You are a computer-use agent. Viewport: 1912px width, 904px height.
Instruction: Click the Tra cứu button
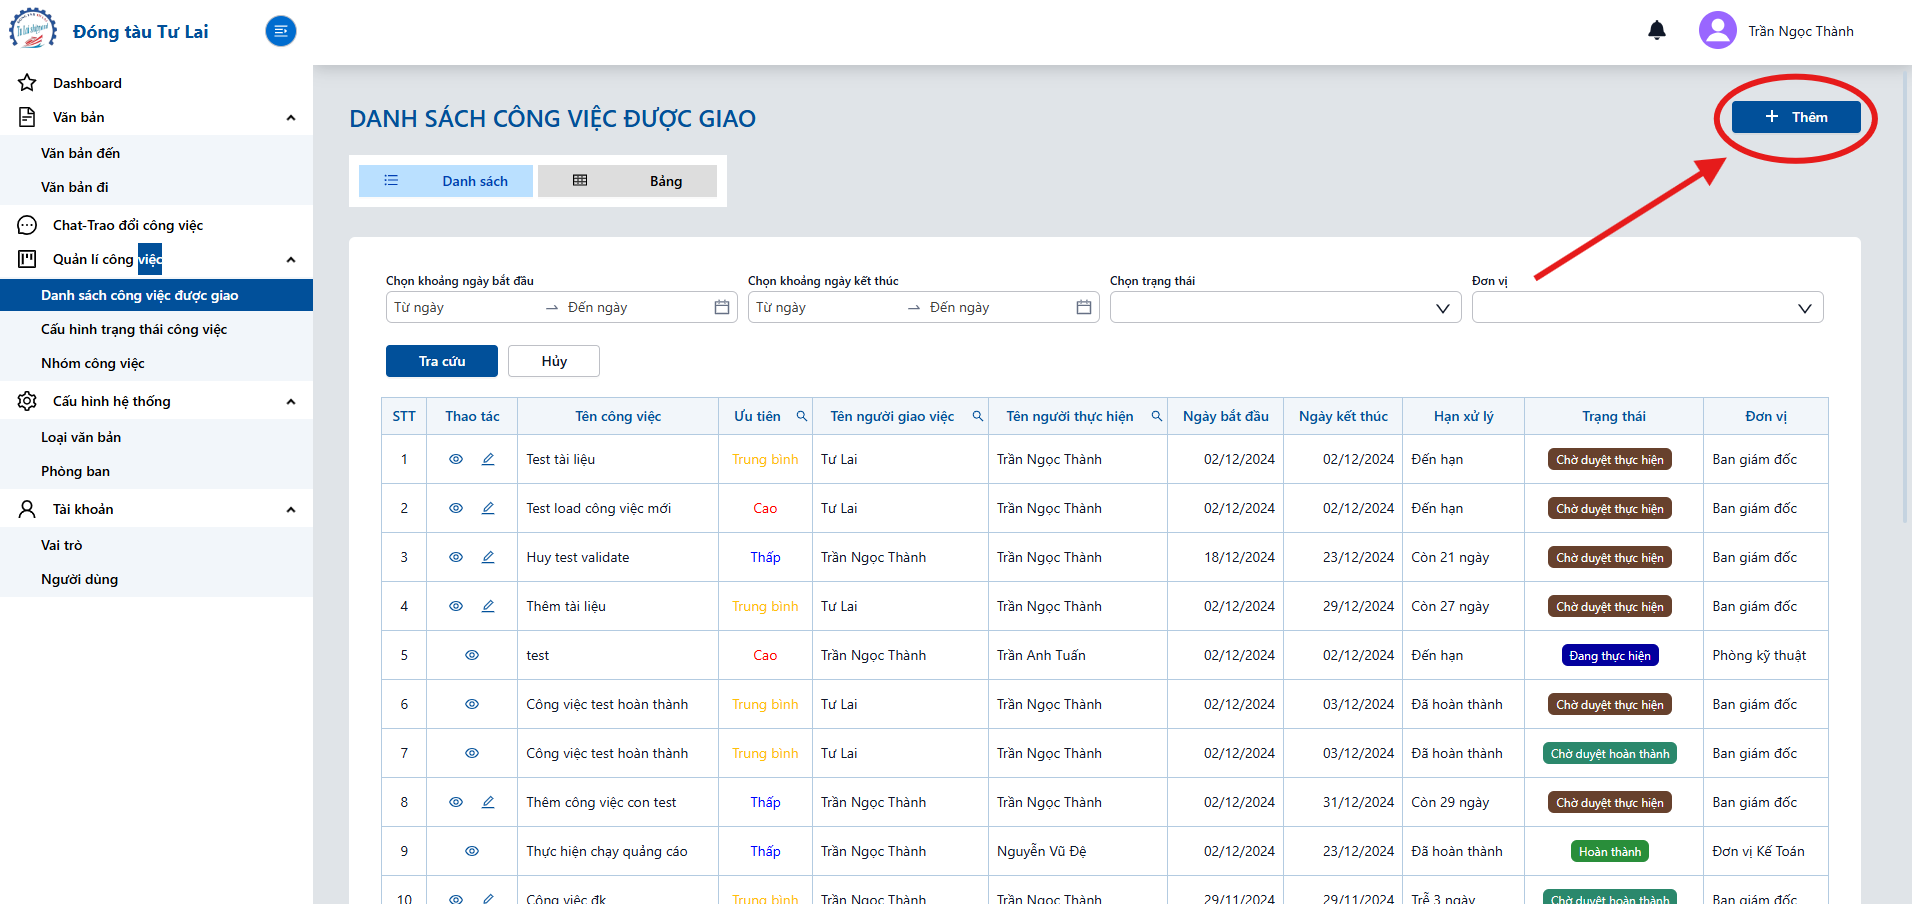click(442, 361)
